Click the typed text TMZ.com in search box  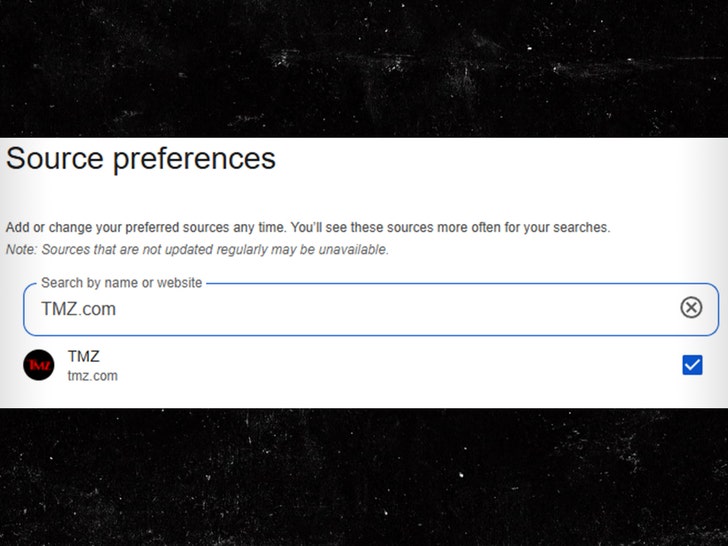point(78,309)
